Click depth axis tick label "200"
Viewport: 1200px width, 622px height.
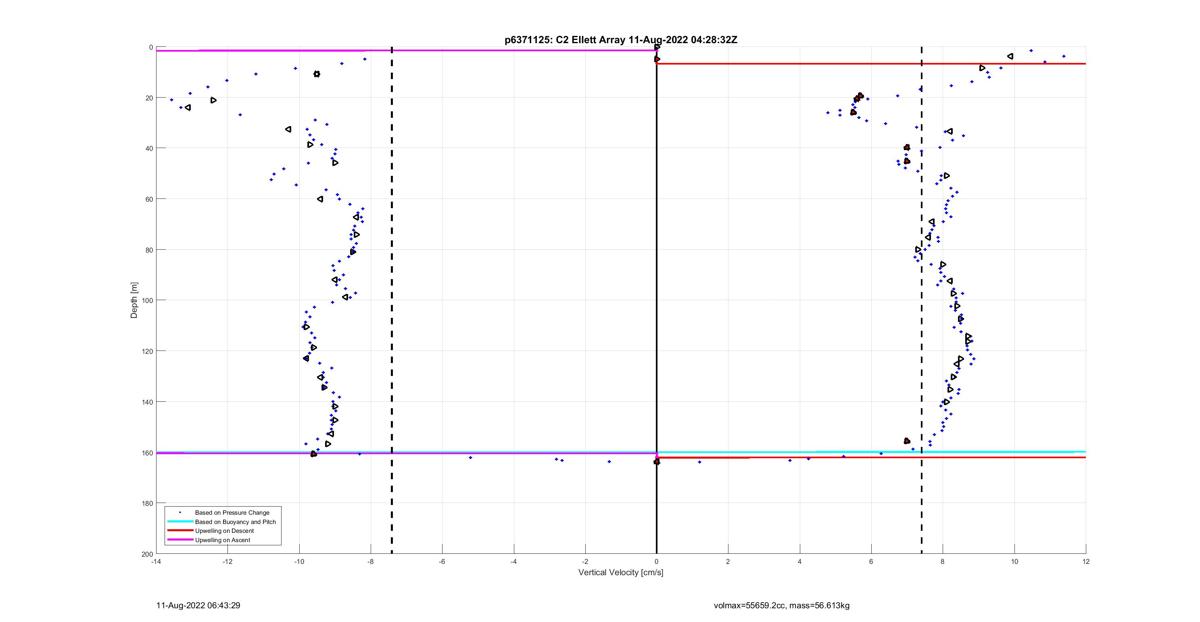146,554
